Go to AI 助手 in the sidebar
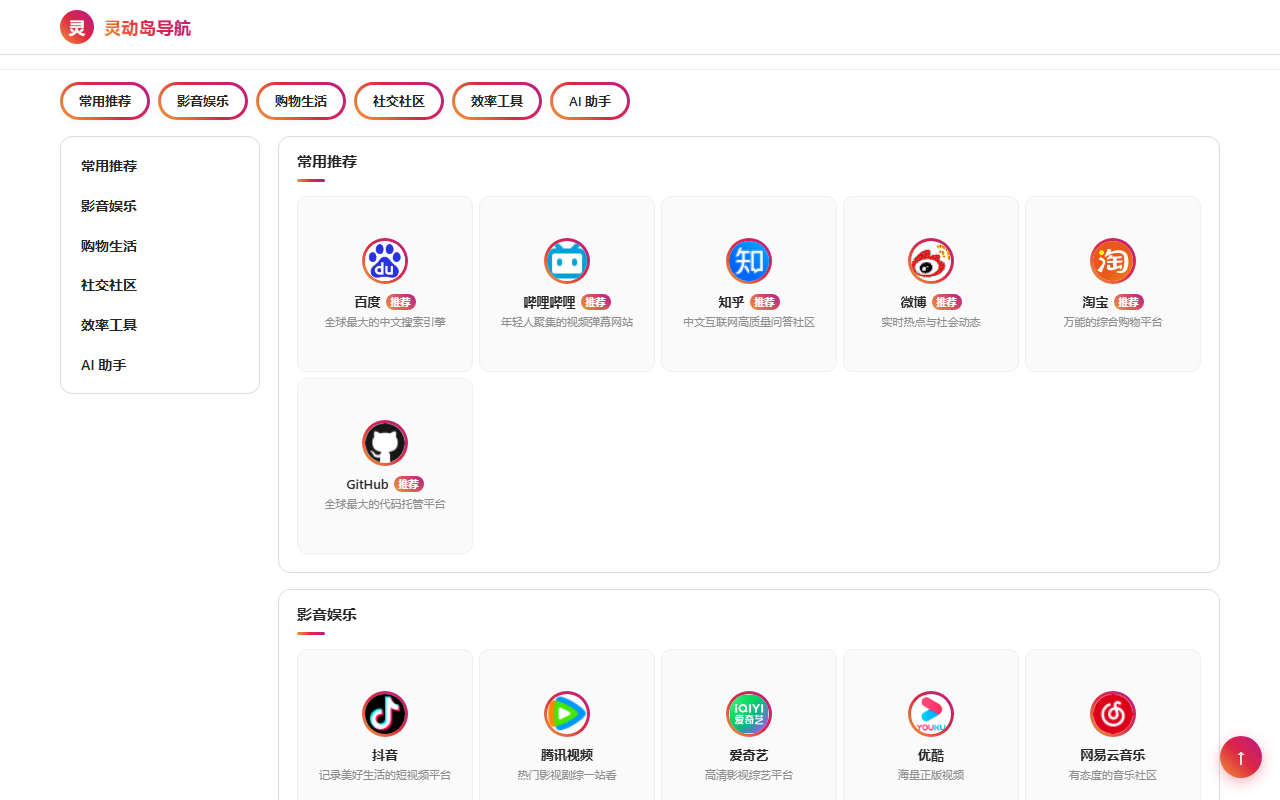1280x800 pixels. pos(160,365)
